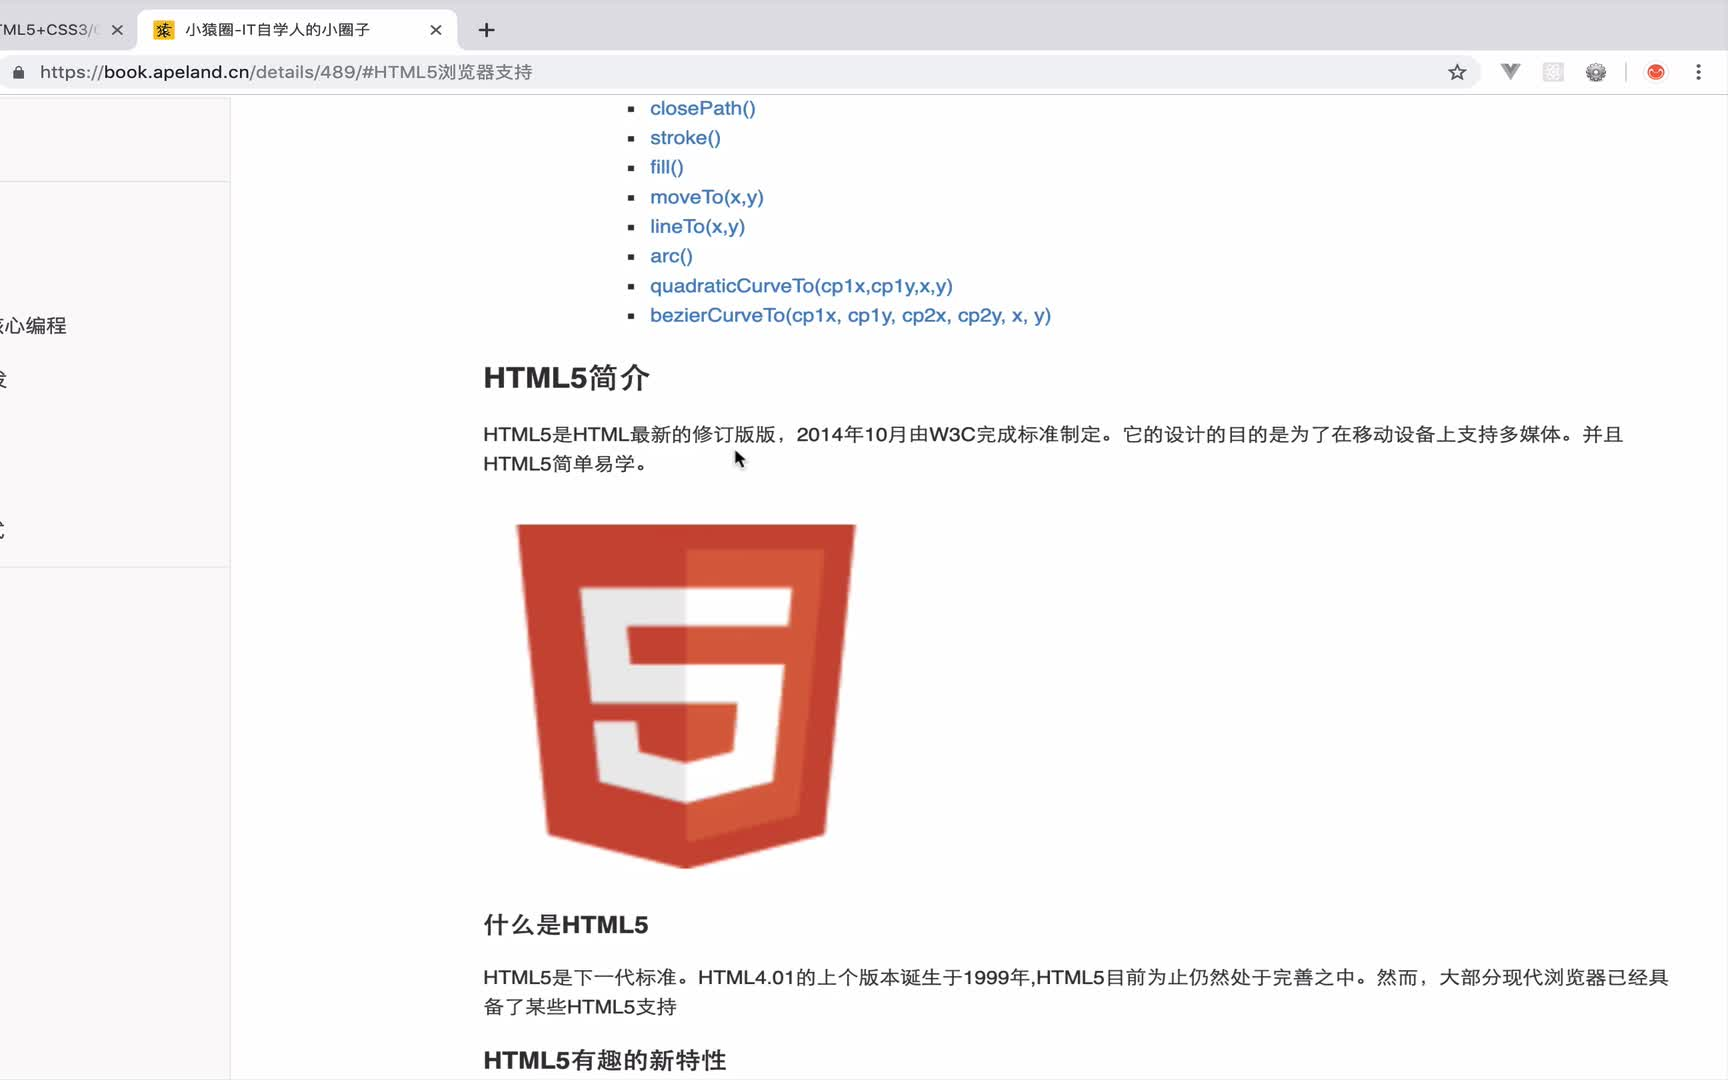The height and width of the screenshot is (1080, 1728).
Task: Click the paragraph starting HTML5是下一代标准
Action: coord(1076,992)
